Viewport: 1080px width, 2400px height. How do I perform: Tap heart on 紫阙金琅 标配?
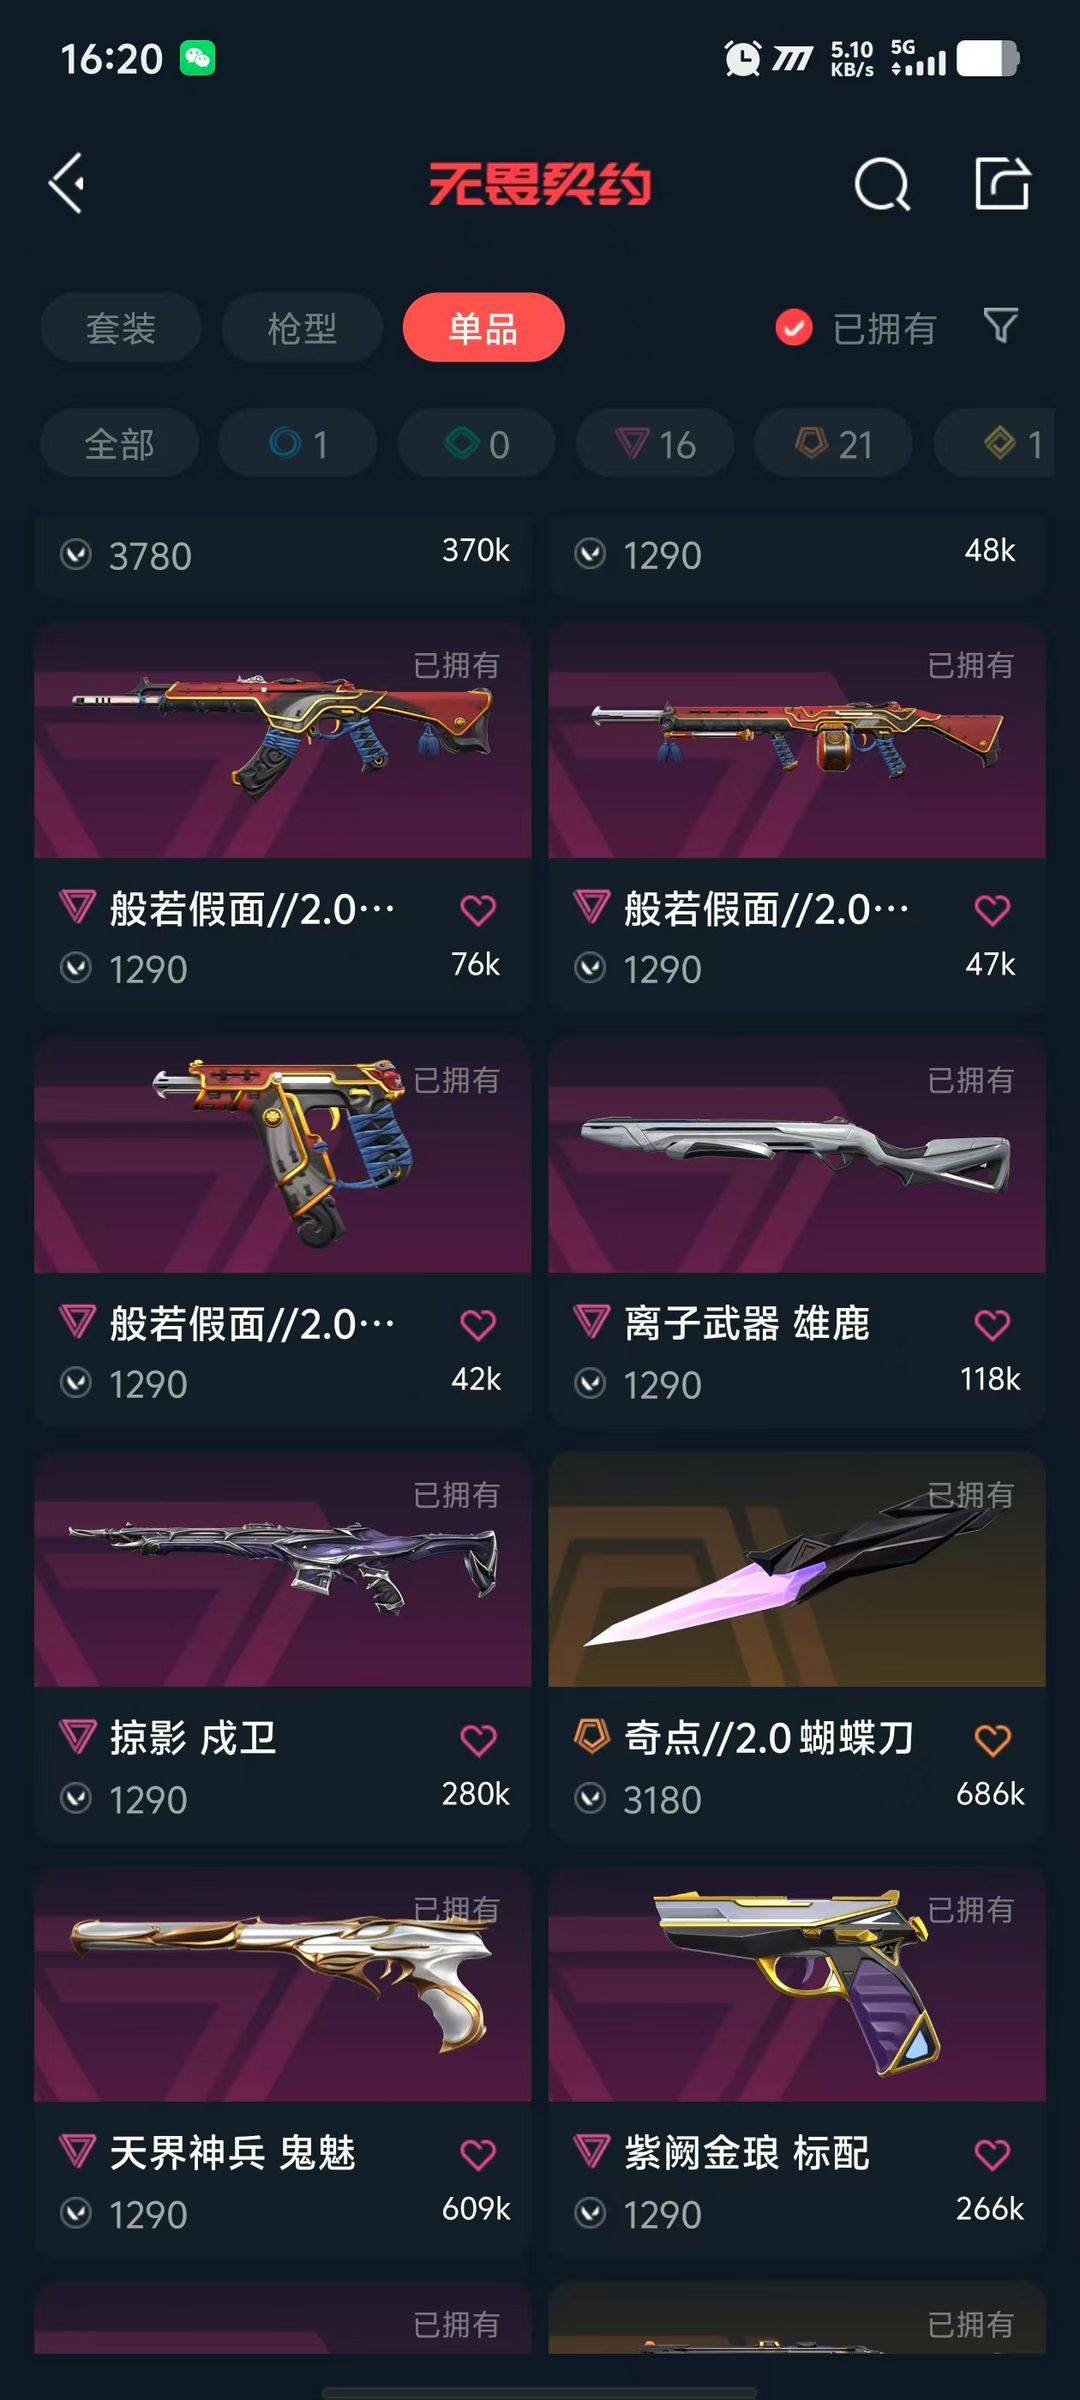(992, 2155)
